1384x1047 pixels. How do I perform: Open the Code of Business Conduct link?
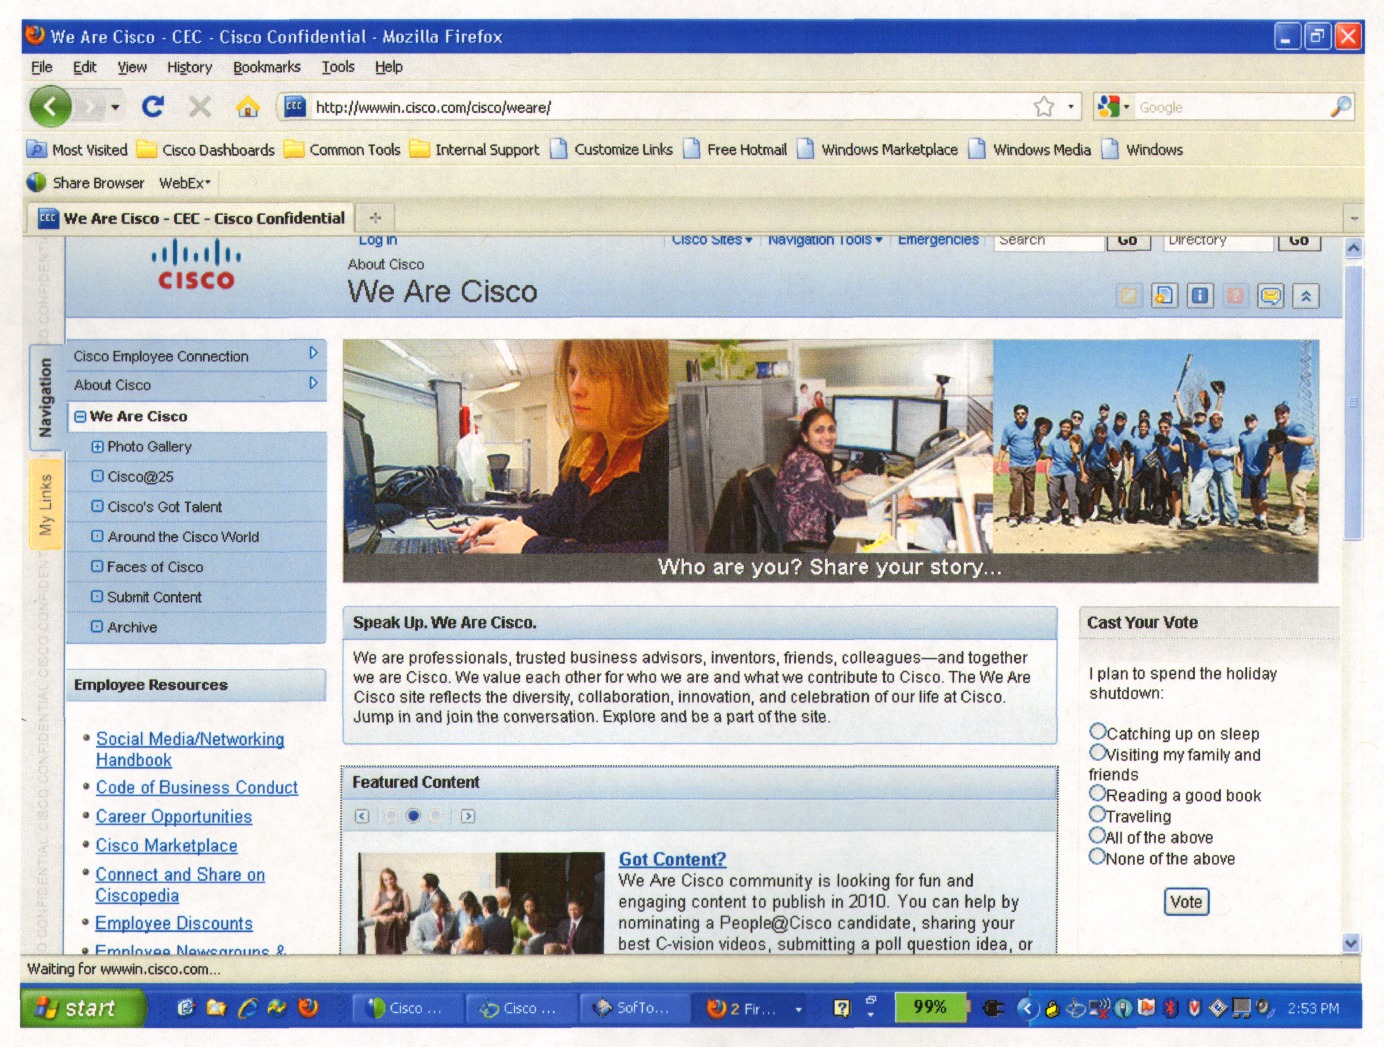click(196, 788)
